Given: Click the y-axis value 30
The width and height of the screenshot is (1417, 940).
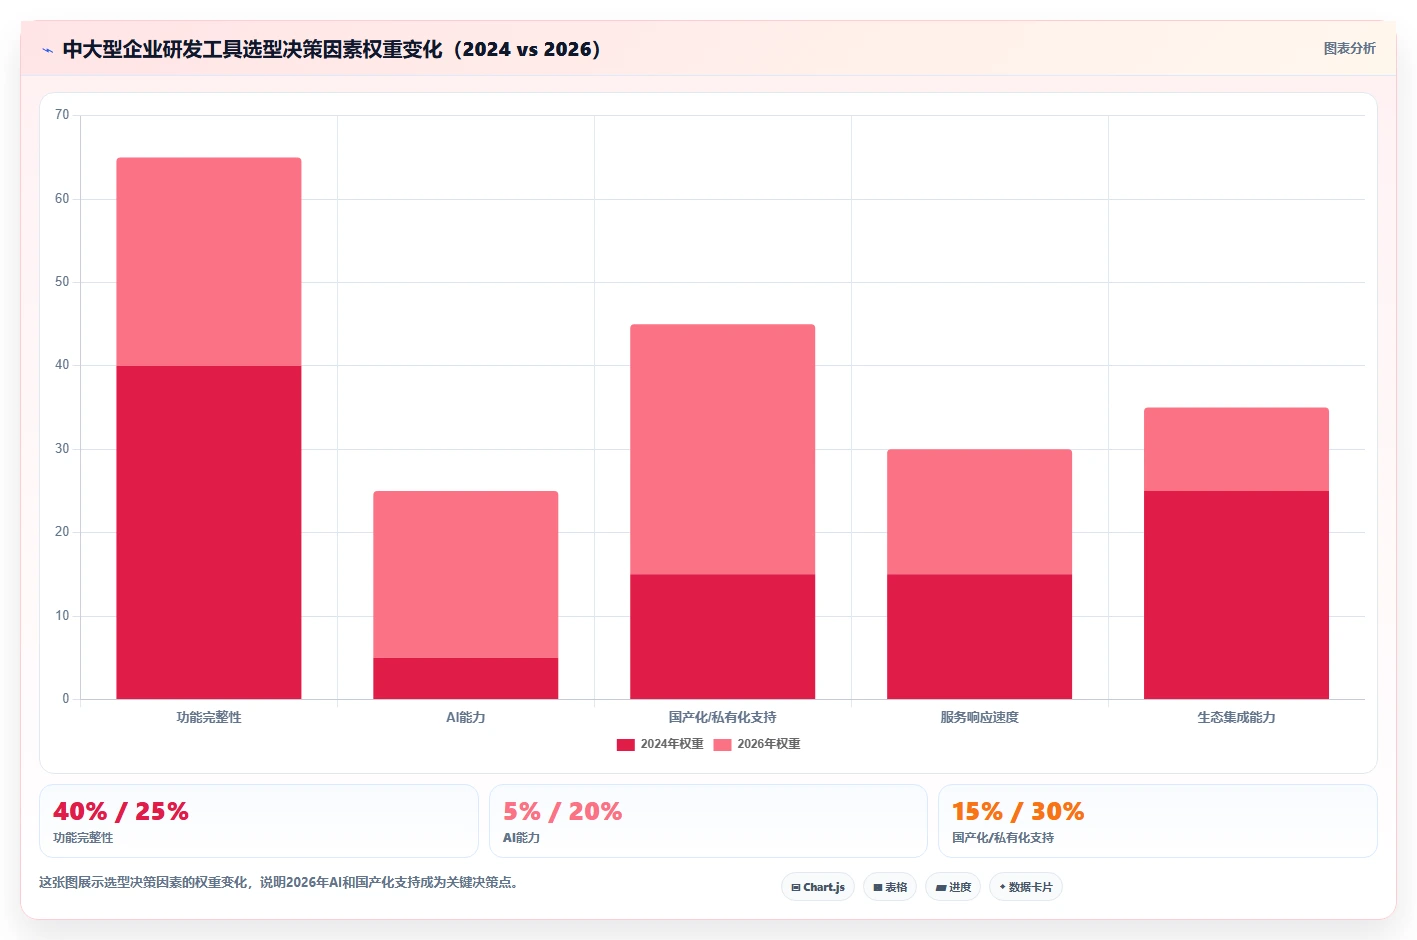Looking at the screenshot, I should tap(62, 449).
